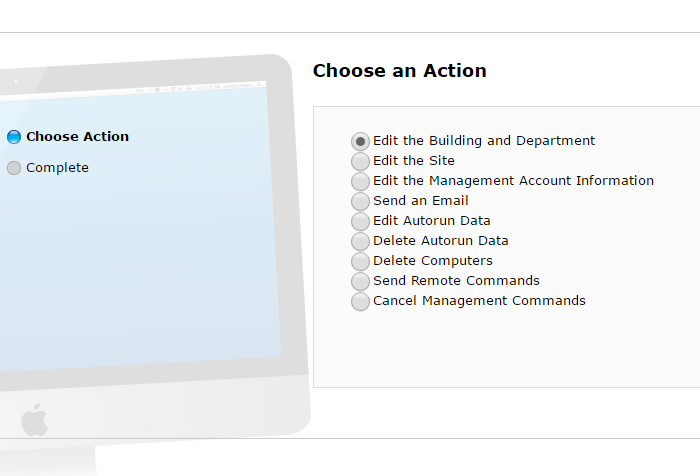Choose Edit the Management Account Information radio
700x476 pixels.
click(360, 181)
